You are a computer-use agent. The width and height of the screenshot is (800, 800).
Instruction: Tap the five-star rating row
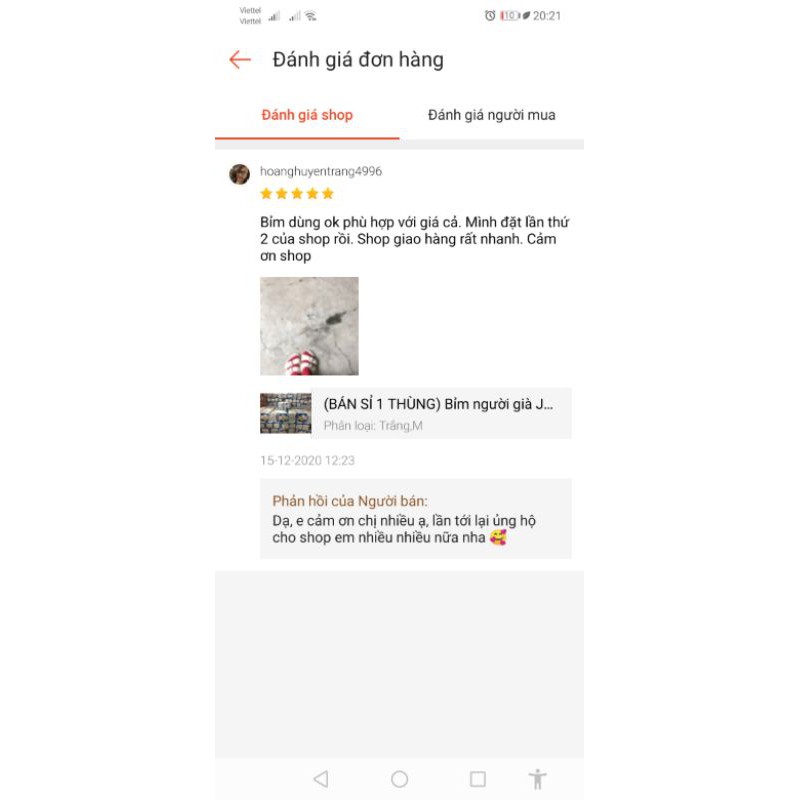pos(297,193)
